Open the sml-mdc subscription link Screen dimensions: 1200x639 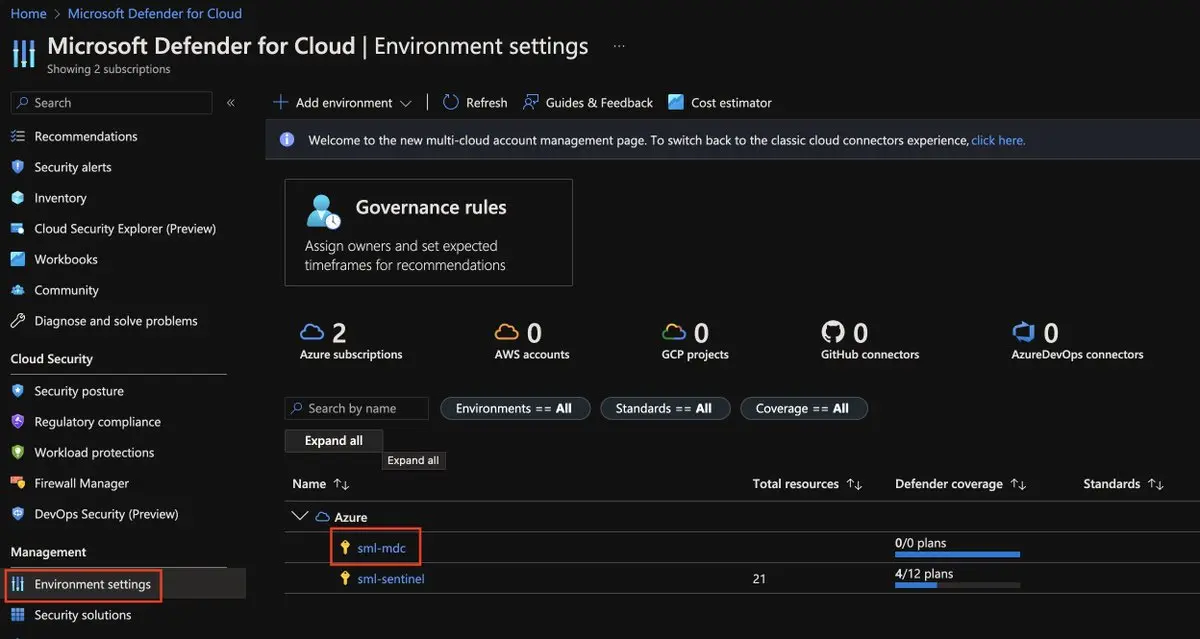pos(381,547)
